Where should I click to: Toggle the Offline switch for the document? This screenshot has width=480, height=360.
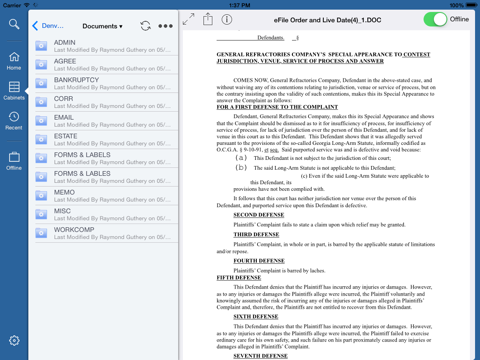[435, 19]
